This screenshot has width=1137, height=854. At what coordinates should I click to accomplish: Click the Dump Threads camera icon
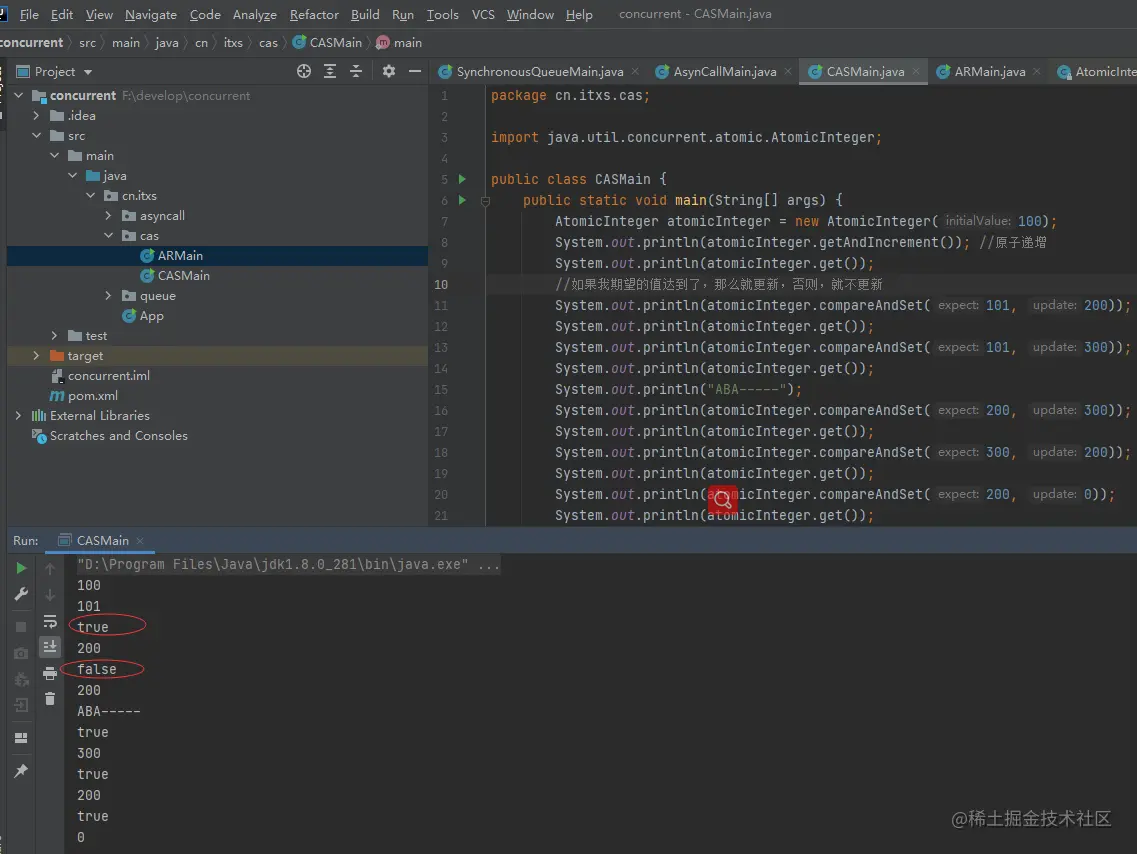pos(21,653)
